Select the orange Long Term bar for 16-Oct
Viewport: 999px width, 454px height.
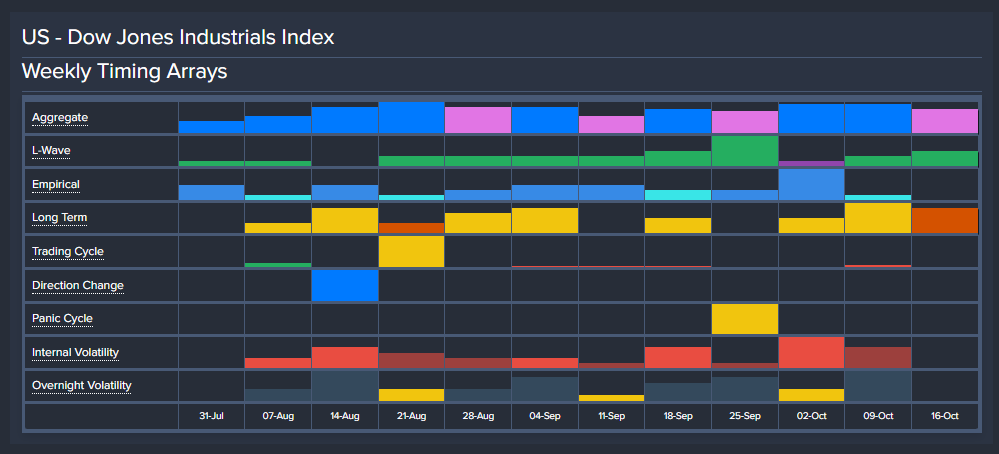944,221
